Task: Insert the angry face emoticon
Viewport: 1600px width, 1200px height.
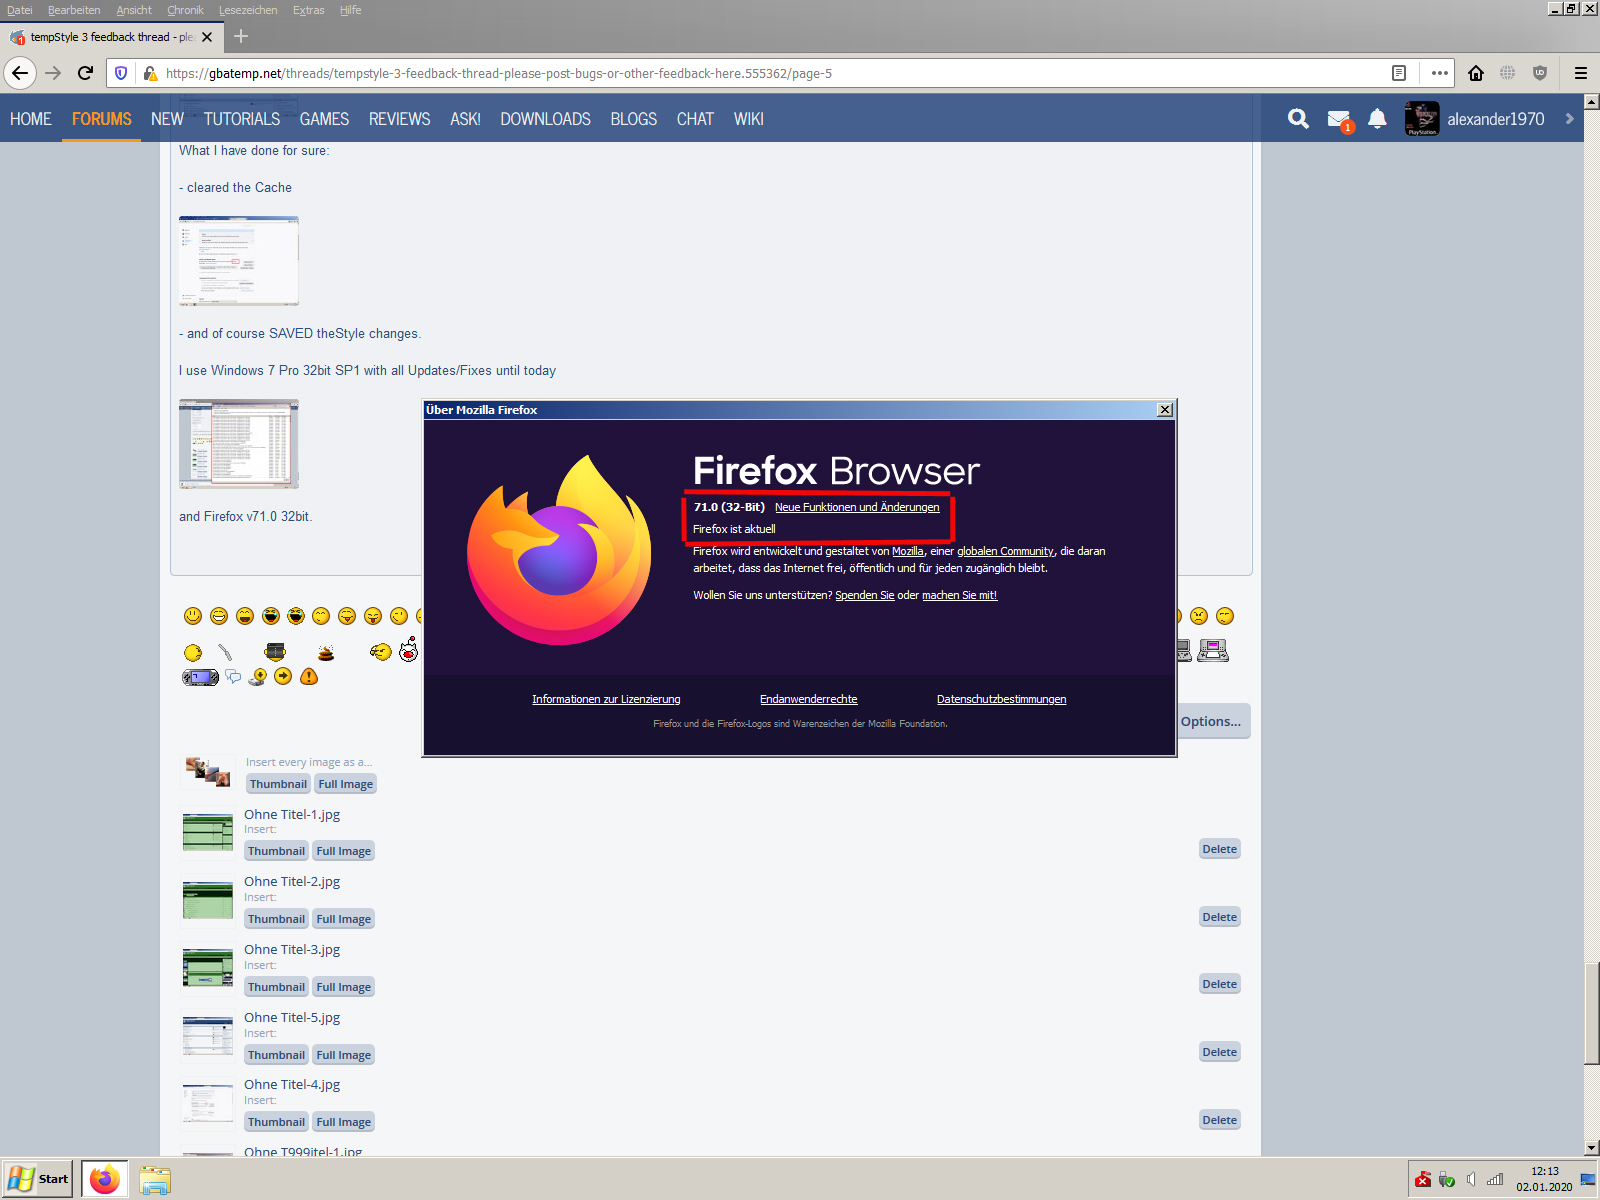Action: point(1199,616)
